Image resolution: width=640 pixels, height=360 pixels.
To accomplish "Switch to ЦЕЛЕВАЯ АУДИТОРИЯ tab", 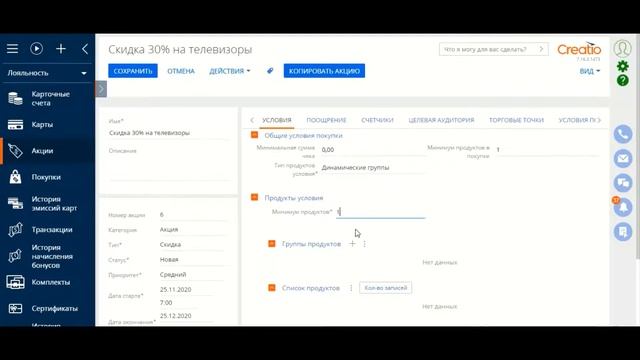I will [x=441, y=120].
